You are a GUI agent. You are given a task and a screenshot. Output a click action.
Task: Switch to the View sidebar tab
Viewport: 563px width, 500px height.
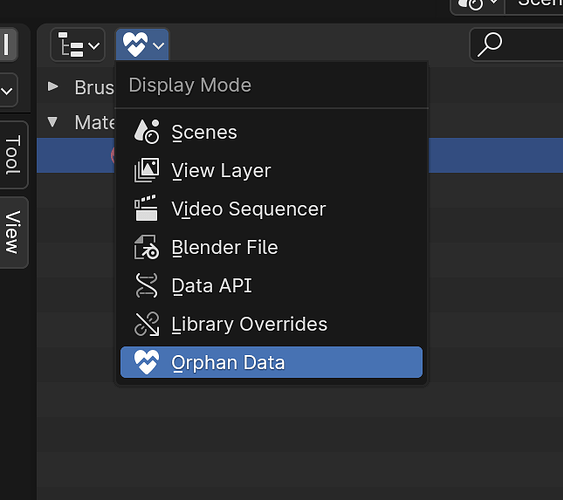point(13,232)
